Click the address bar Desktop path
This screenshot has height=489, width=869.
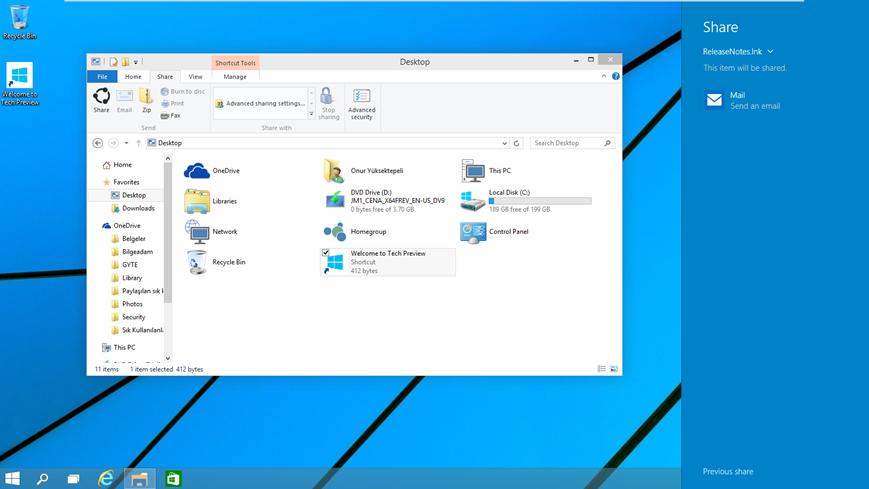pyautogui.click(x=170, y=143)
